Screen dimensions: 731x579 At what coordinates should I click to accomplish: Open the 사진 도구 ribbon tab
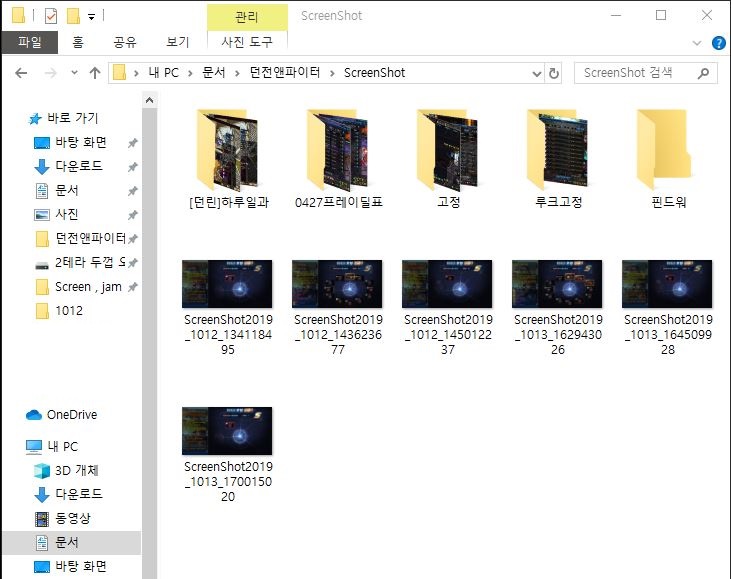click(247, 42)
